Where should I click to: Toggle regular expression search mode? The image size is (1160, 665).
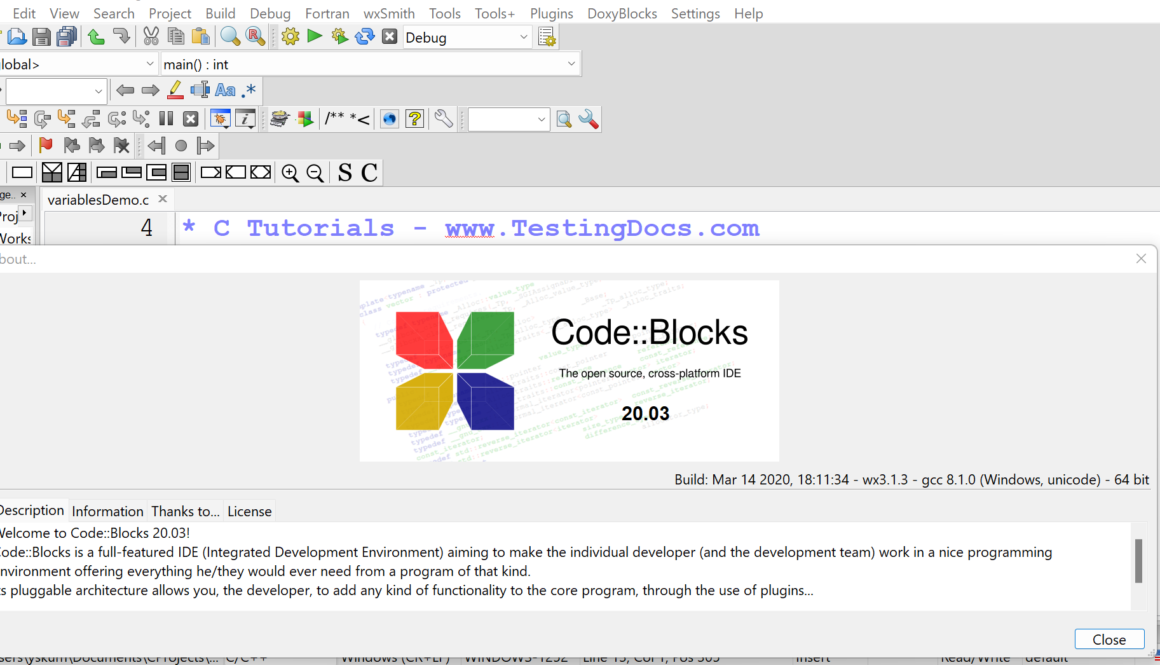tap(249, 90)
